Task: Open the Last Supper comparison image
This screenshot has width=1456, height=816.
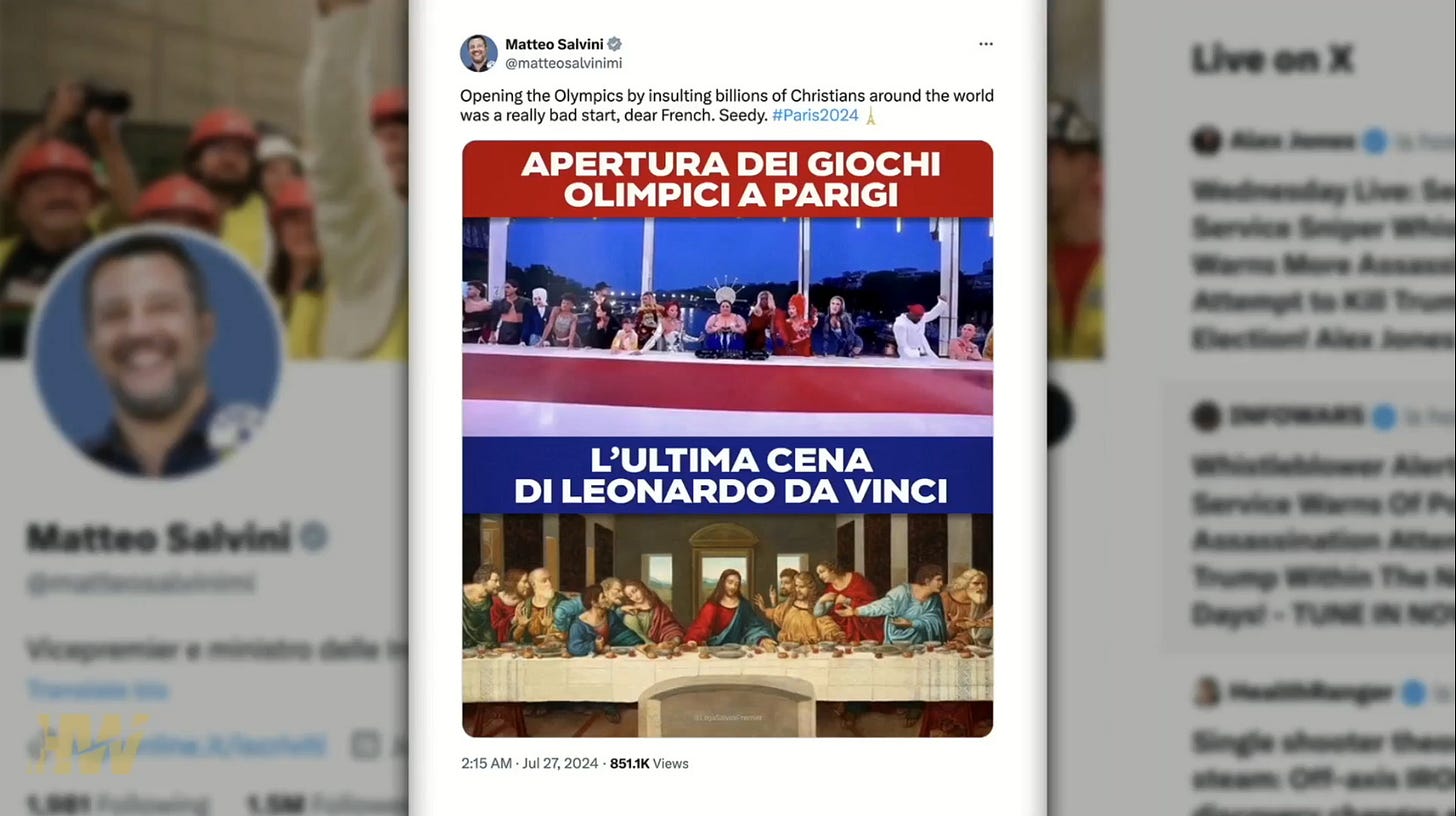Action: coord(727,439)
